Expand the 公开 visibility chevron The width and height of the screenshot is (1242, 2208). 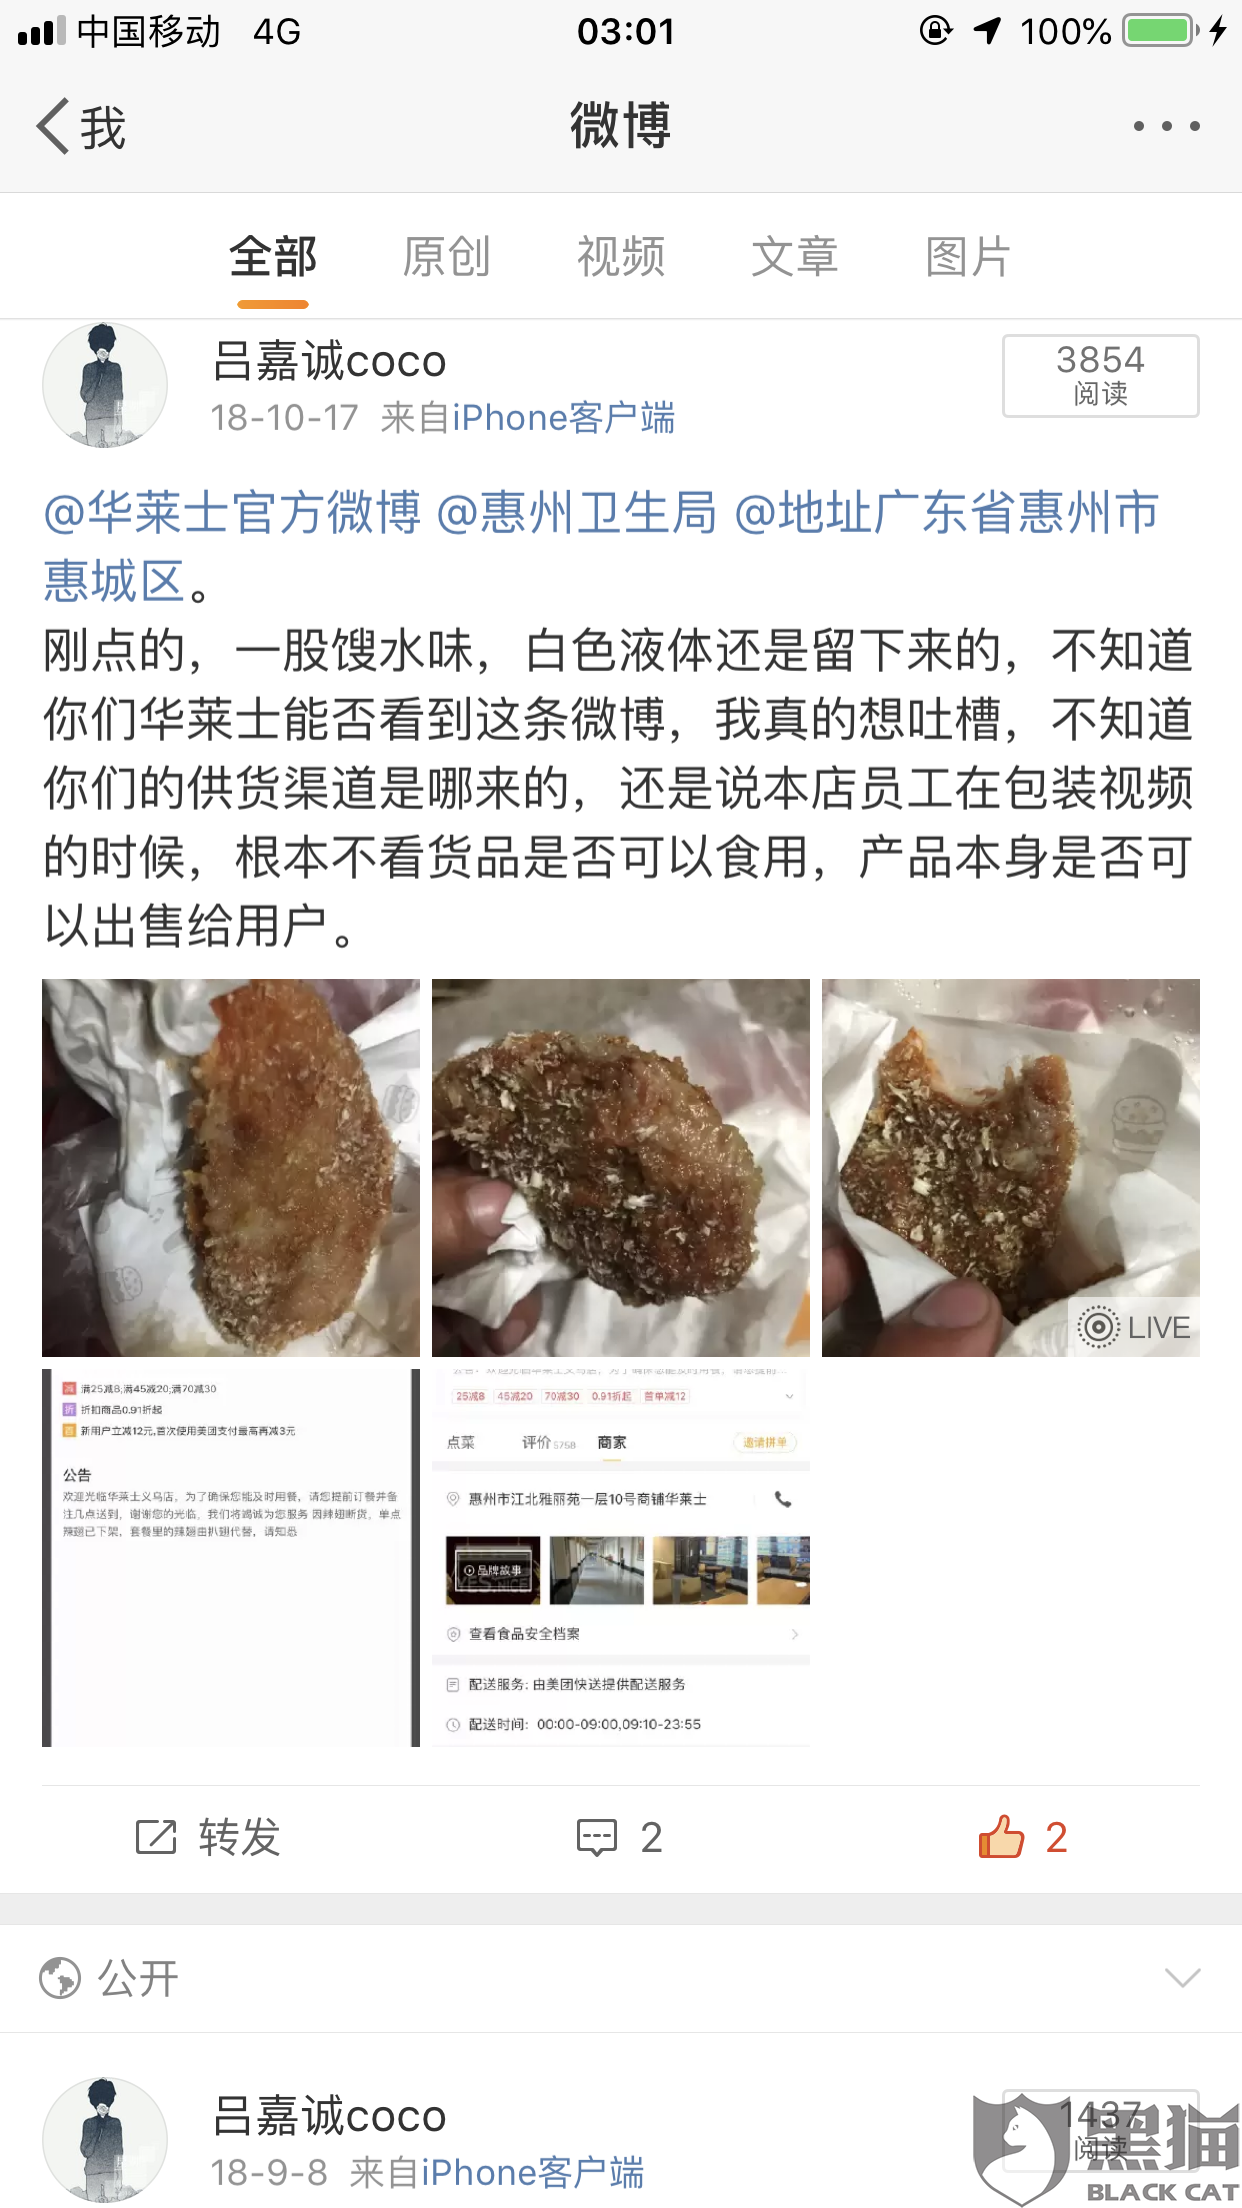(x=1182, y=1978)
